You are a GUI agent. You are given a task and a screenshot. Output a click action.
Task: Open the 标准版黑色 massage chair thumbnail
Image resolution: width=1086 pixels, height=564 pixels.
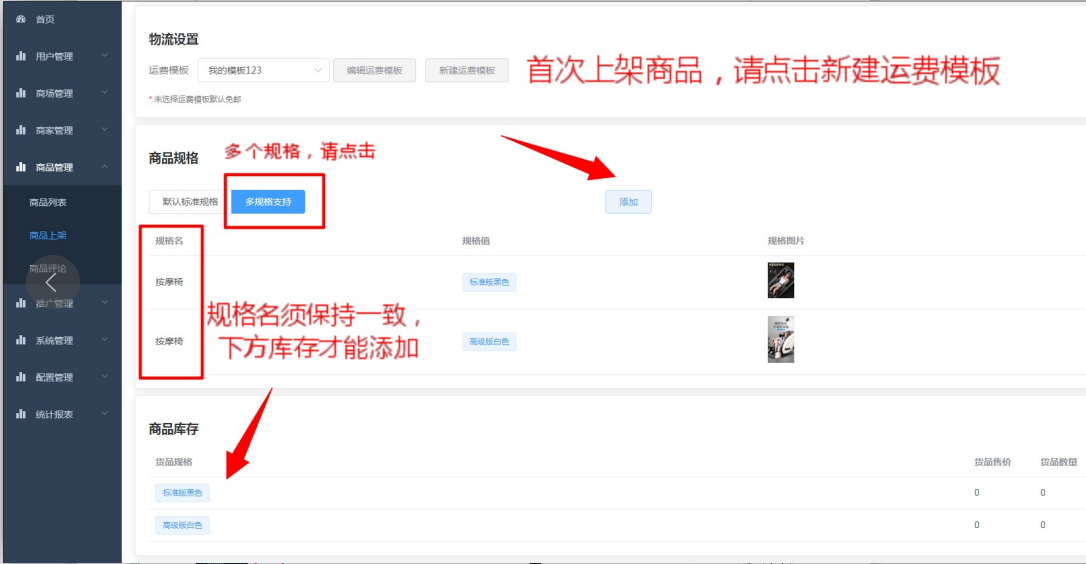click(x=781, y=280)
